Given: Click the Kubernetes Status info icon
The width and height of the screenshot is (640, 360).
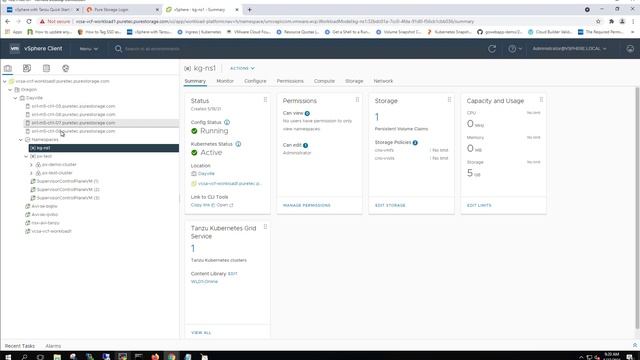Looking at the screenshot, I should click(x=238, y=144).
